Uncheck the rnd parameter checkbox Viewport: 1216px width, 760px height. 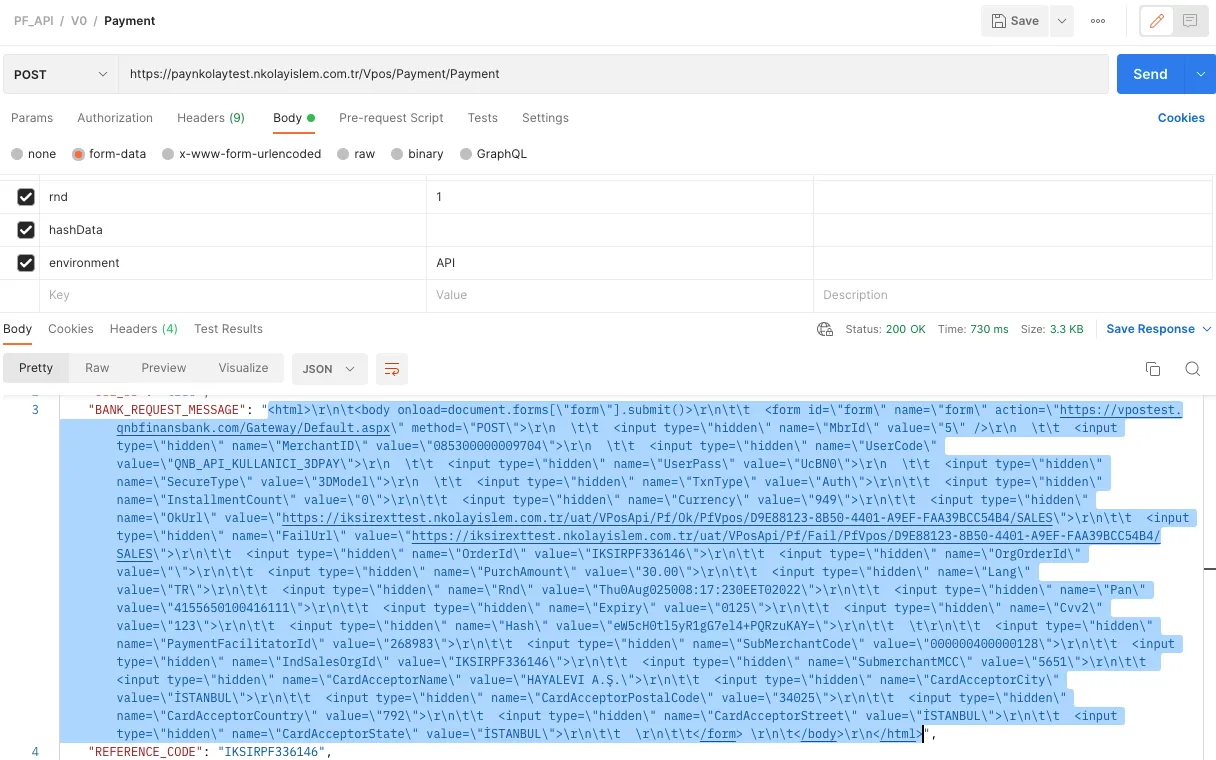coord(26,197)
